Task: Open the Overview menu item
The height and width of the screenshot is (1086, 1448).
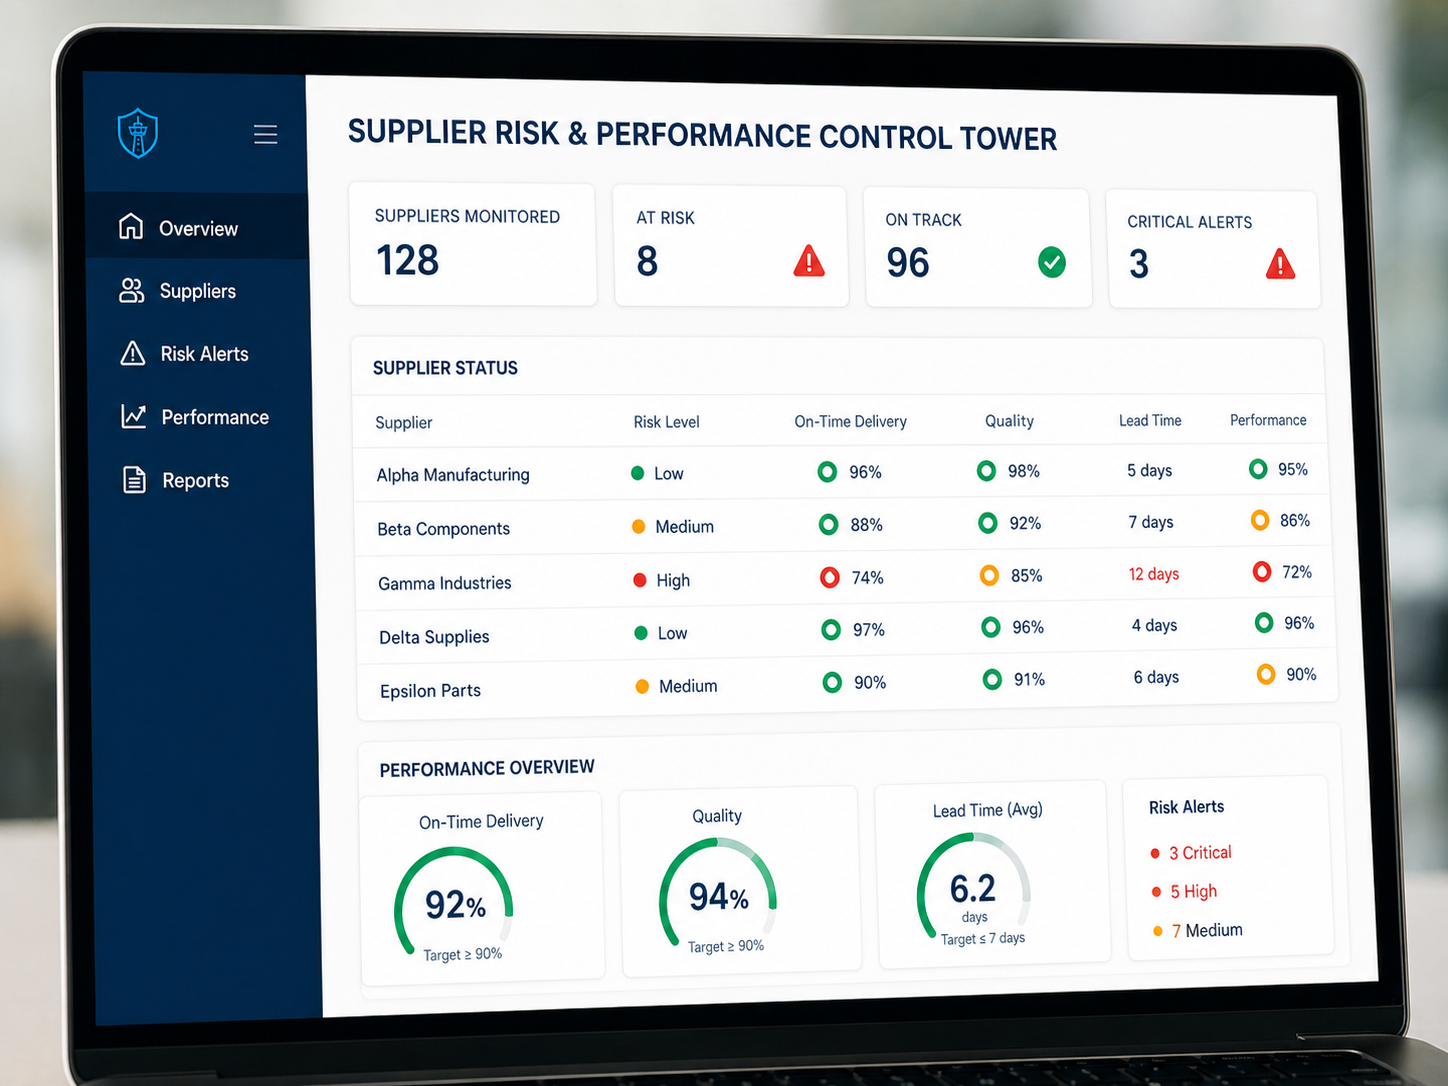Action: click(197, 227)
